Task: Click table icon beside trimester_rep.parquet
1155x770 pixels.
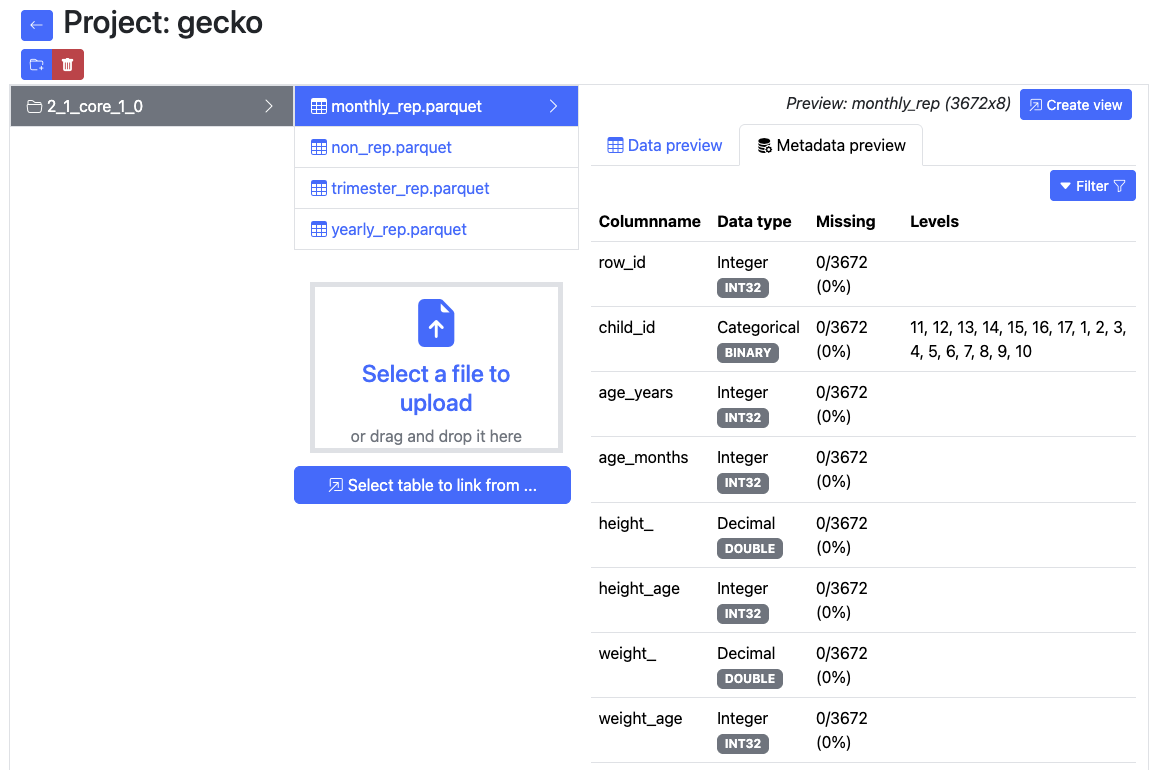Action: [319, 189]
